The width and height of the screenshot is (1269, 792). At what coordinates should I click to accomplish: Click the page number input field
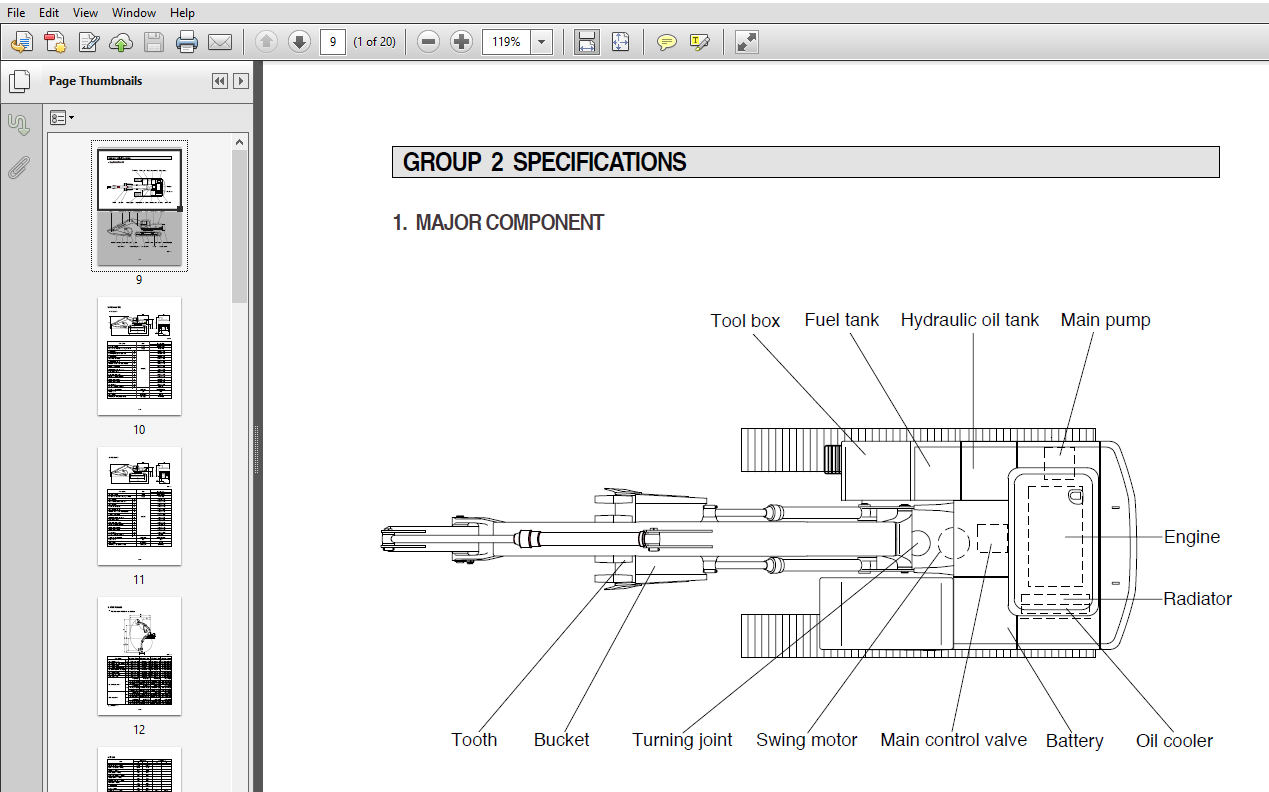tap(333, 42)
